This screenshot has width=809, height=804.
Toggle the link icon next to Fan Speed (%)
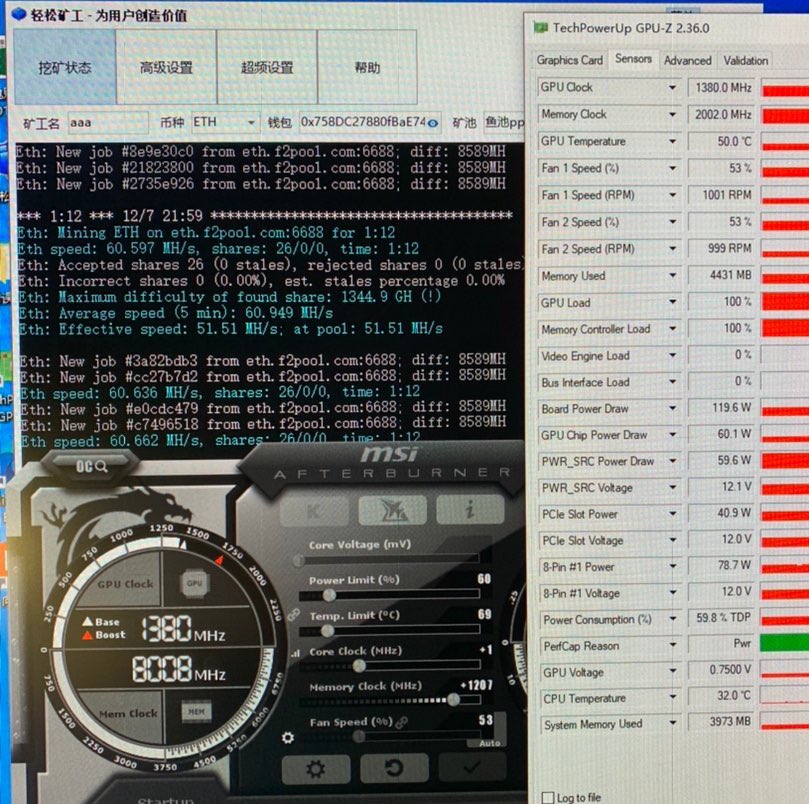[401, 722]
